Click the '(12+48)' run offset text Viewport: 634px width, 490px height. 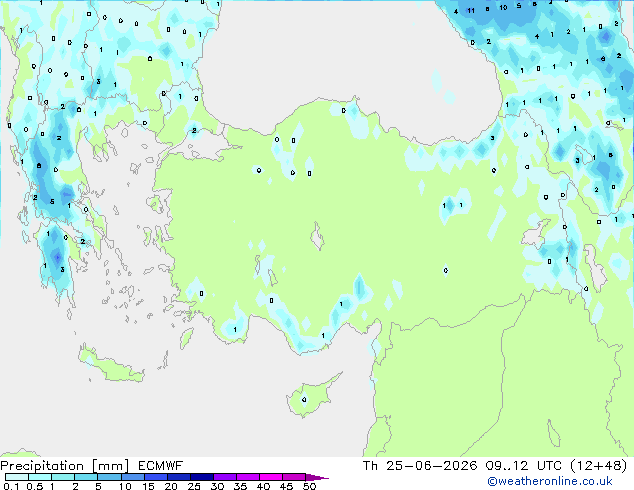[599, 466]
